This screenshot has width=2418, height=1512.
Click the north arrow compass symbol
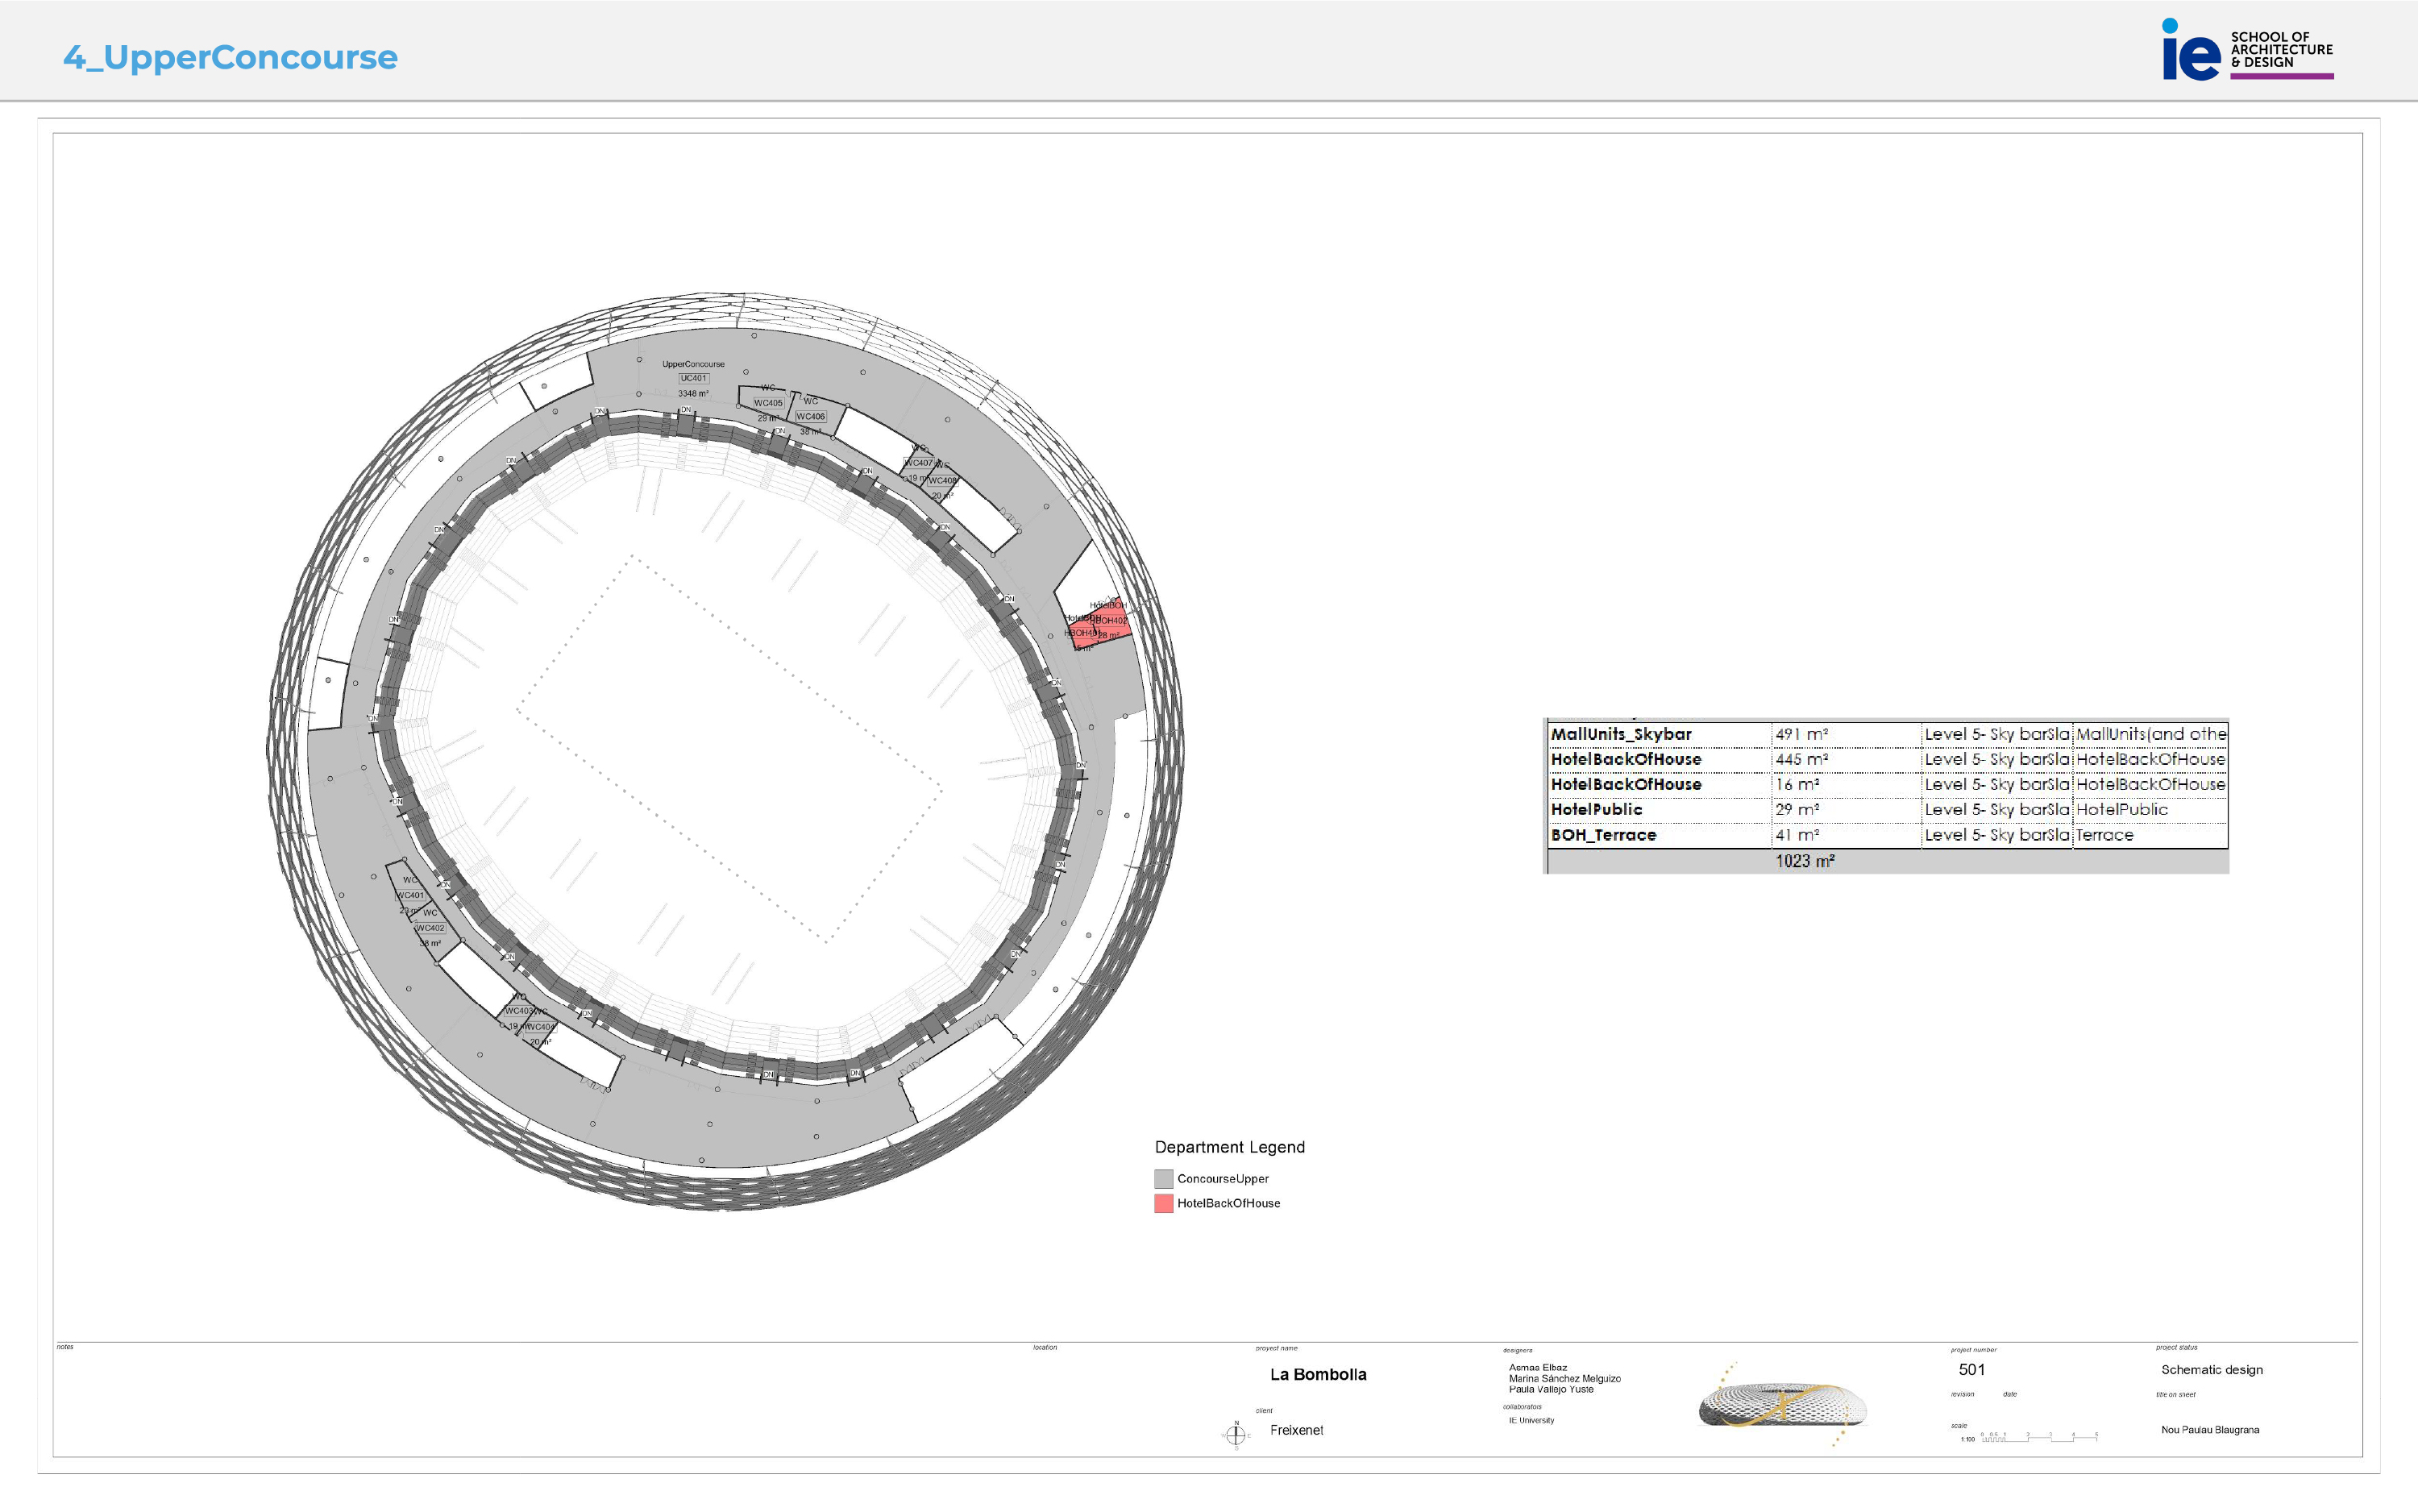tap(1235, 1436)
